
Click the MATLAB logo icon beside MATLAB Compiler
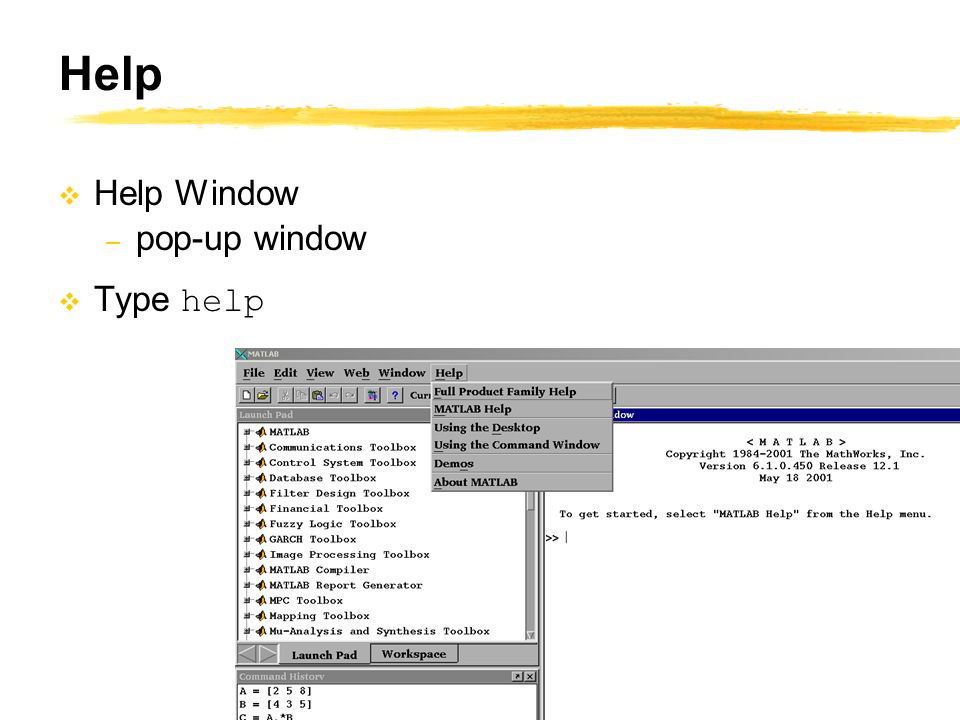[x=261, y=570]
